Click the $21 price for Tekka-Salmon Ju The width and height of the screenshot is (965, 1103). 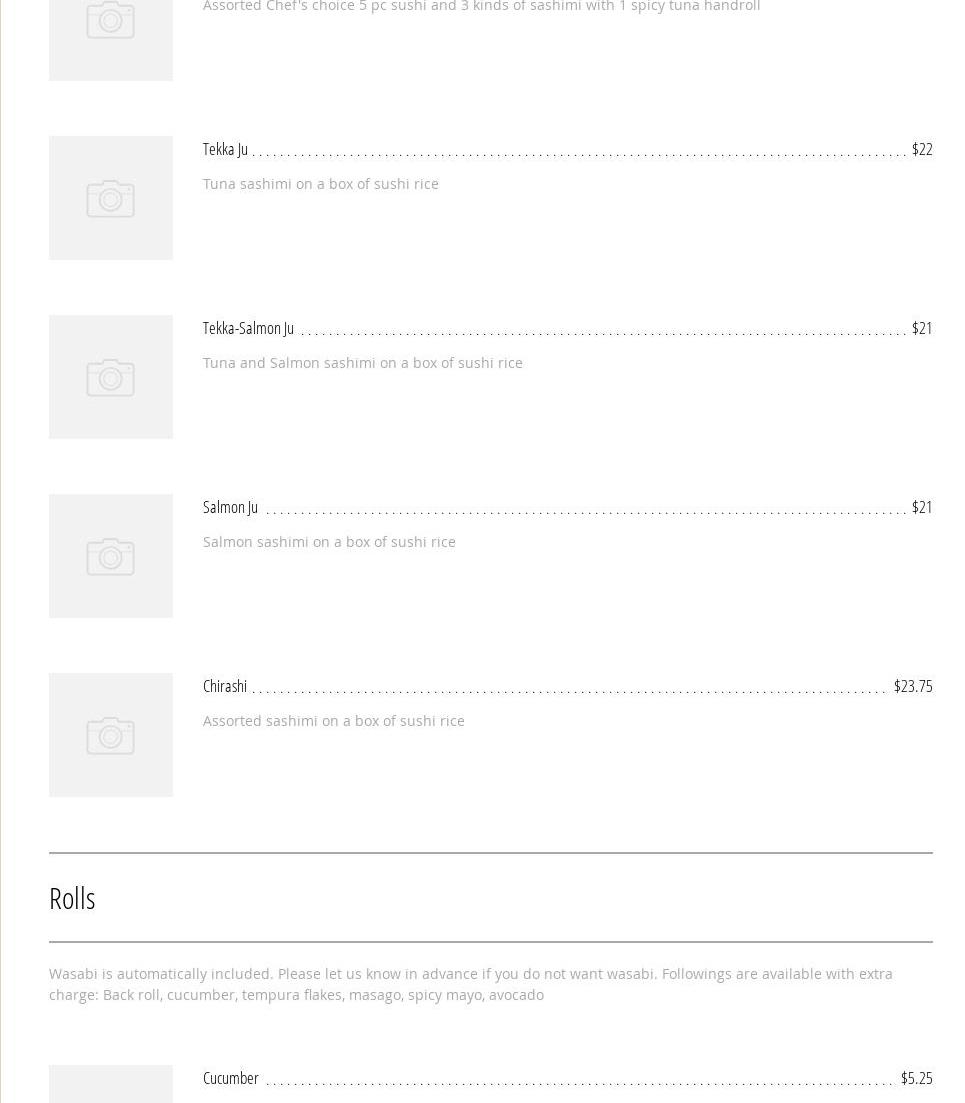921,328
